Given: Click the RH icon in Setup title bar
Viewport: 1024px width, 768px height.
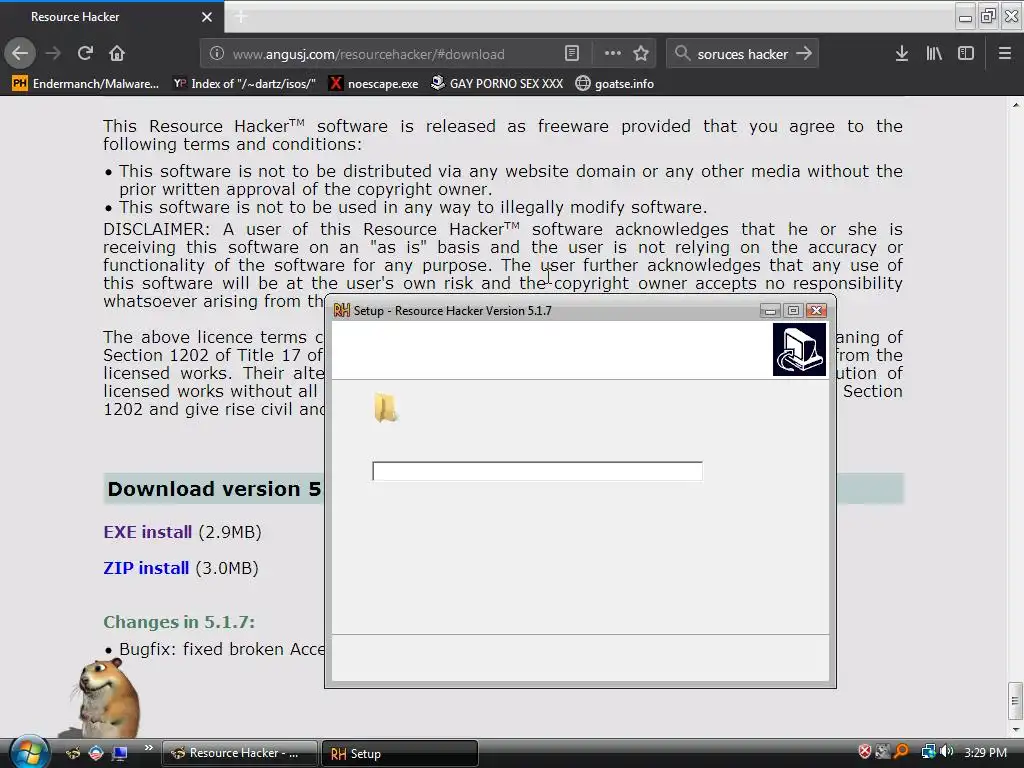Looking at the screenshot, I should [x=342, y=310].
